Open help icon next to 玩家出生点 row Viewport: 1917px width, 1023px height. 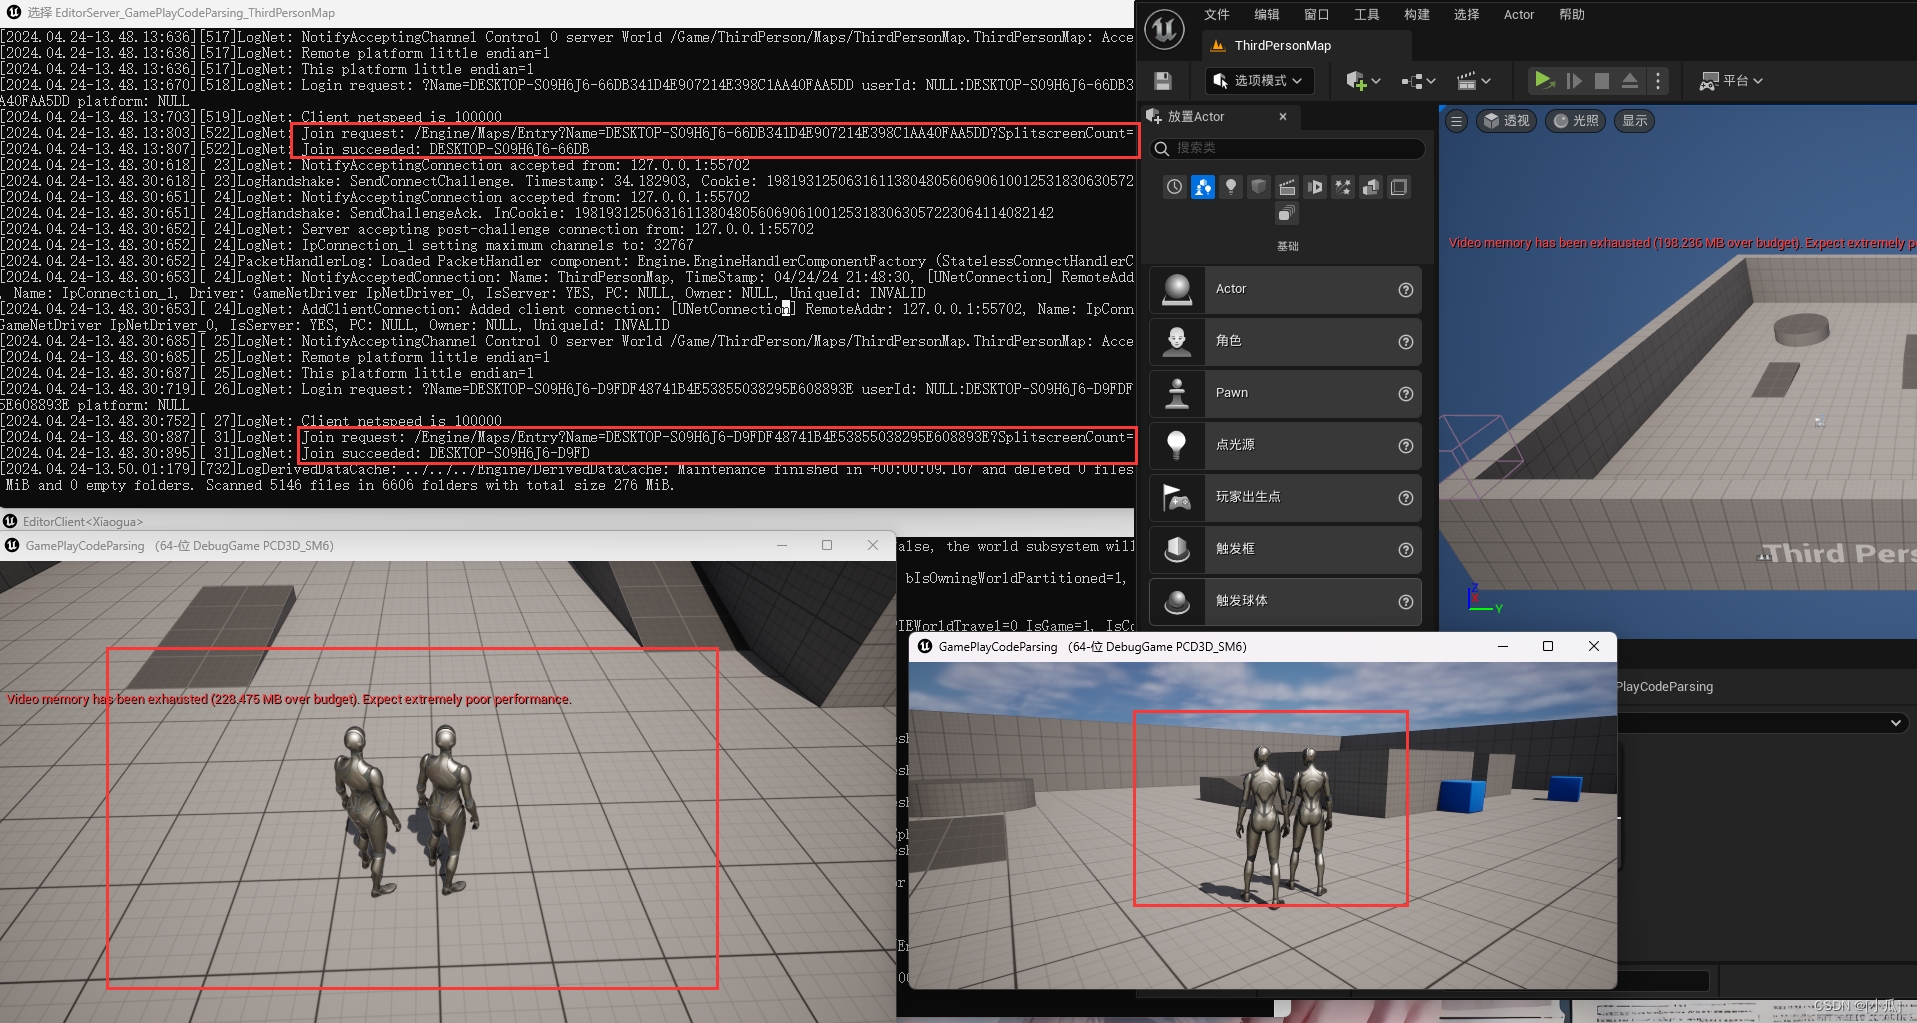1406,498
